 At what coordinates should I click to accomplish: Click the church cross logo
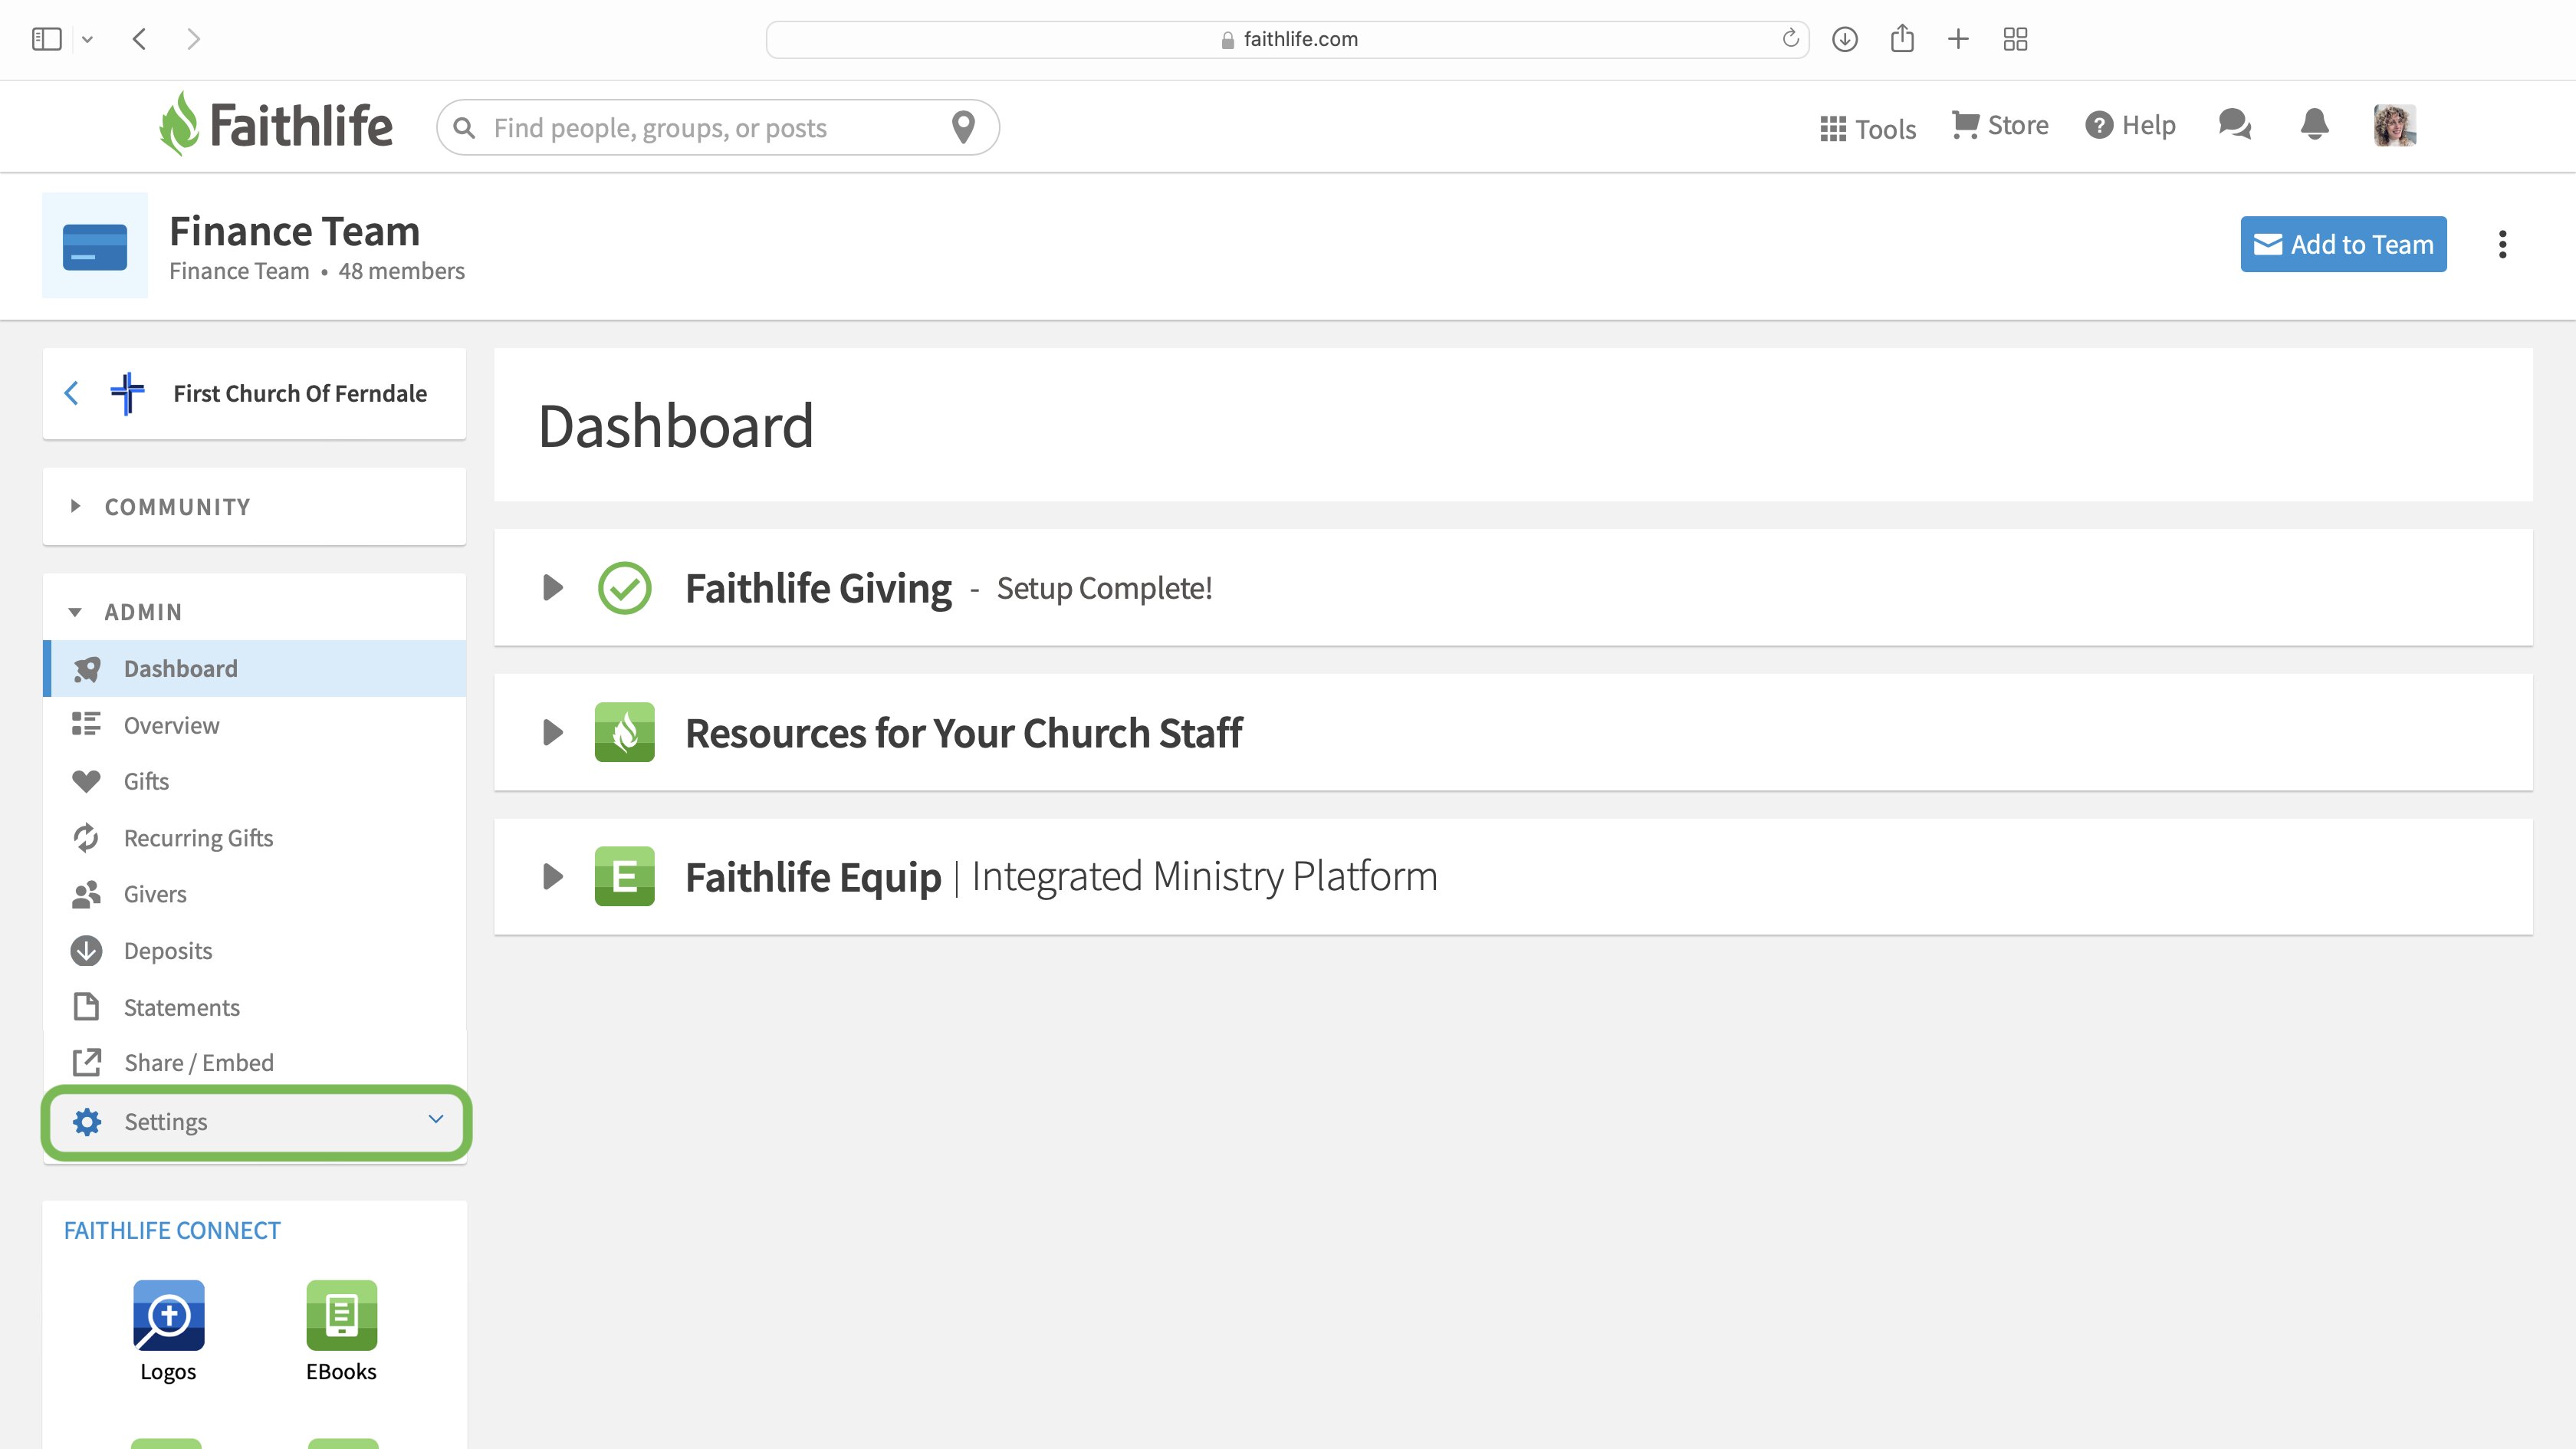coord(127,393)
